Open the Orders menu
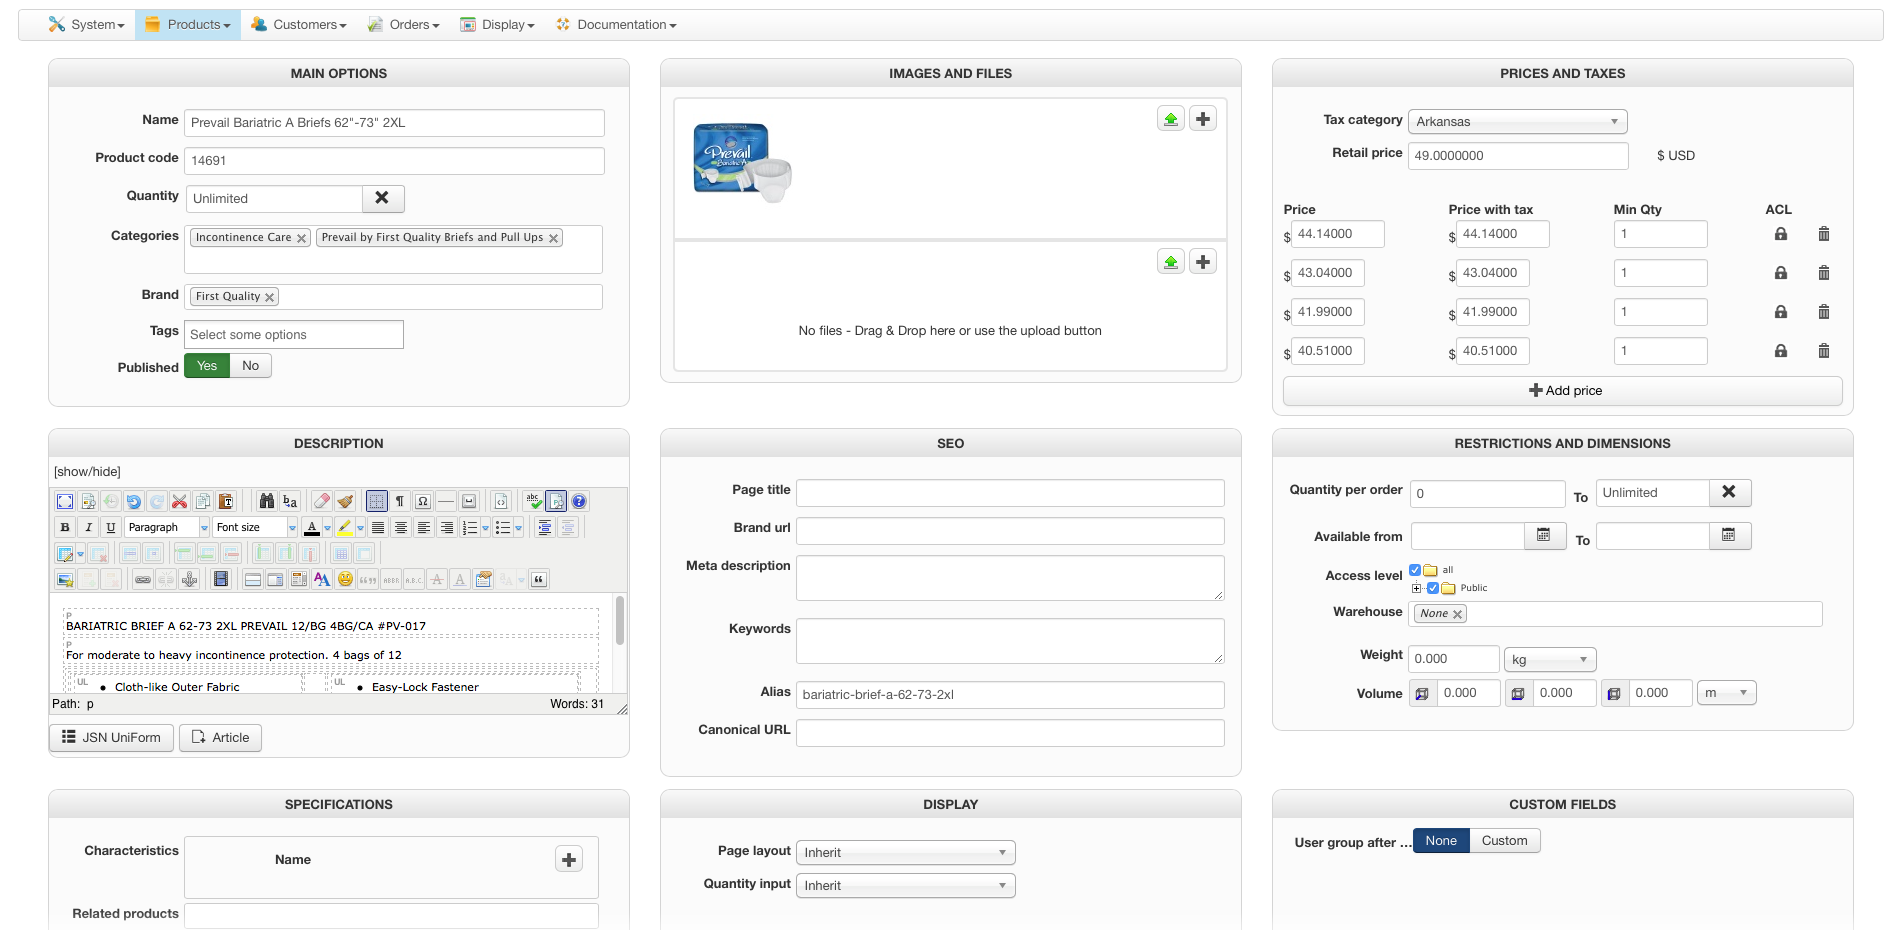1894x930 pixels. click(x=403, y=25)
